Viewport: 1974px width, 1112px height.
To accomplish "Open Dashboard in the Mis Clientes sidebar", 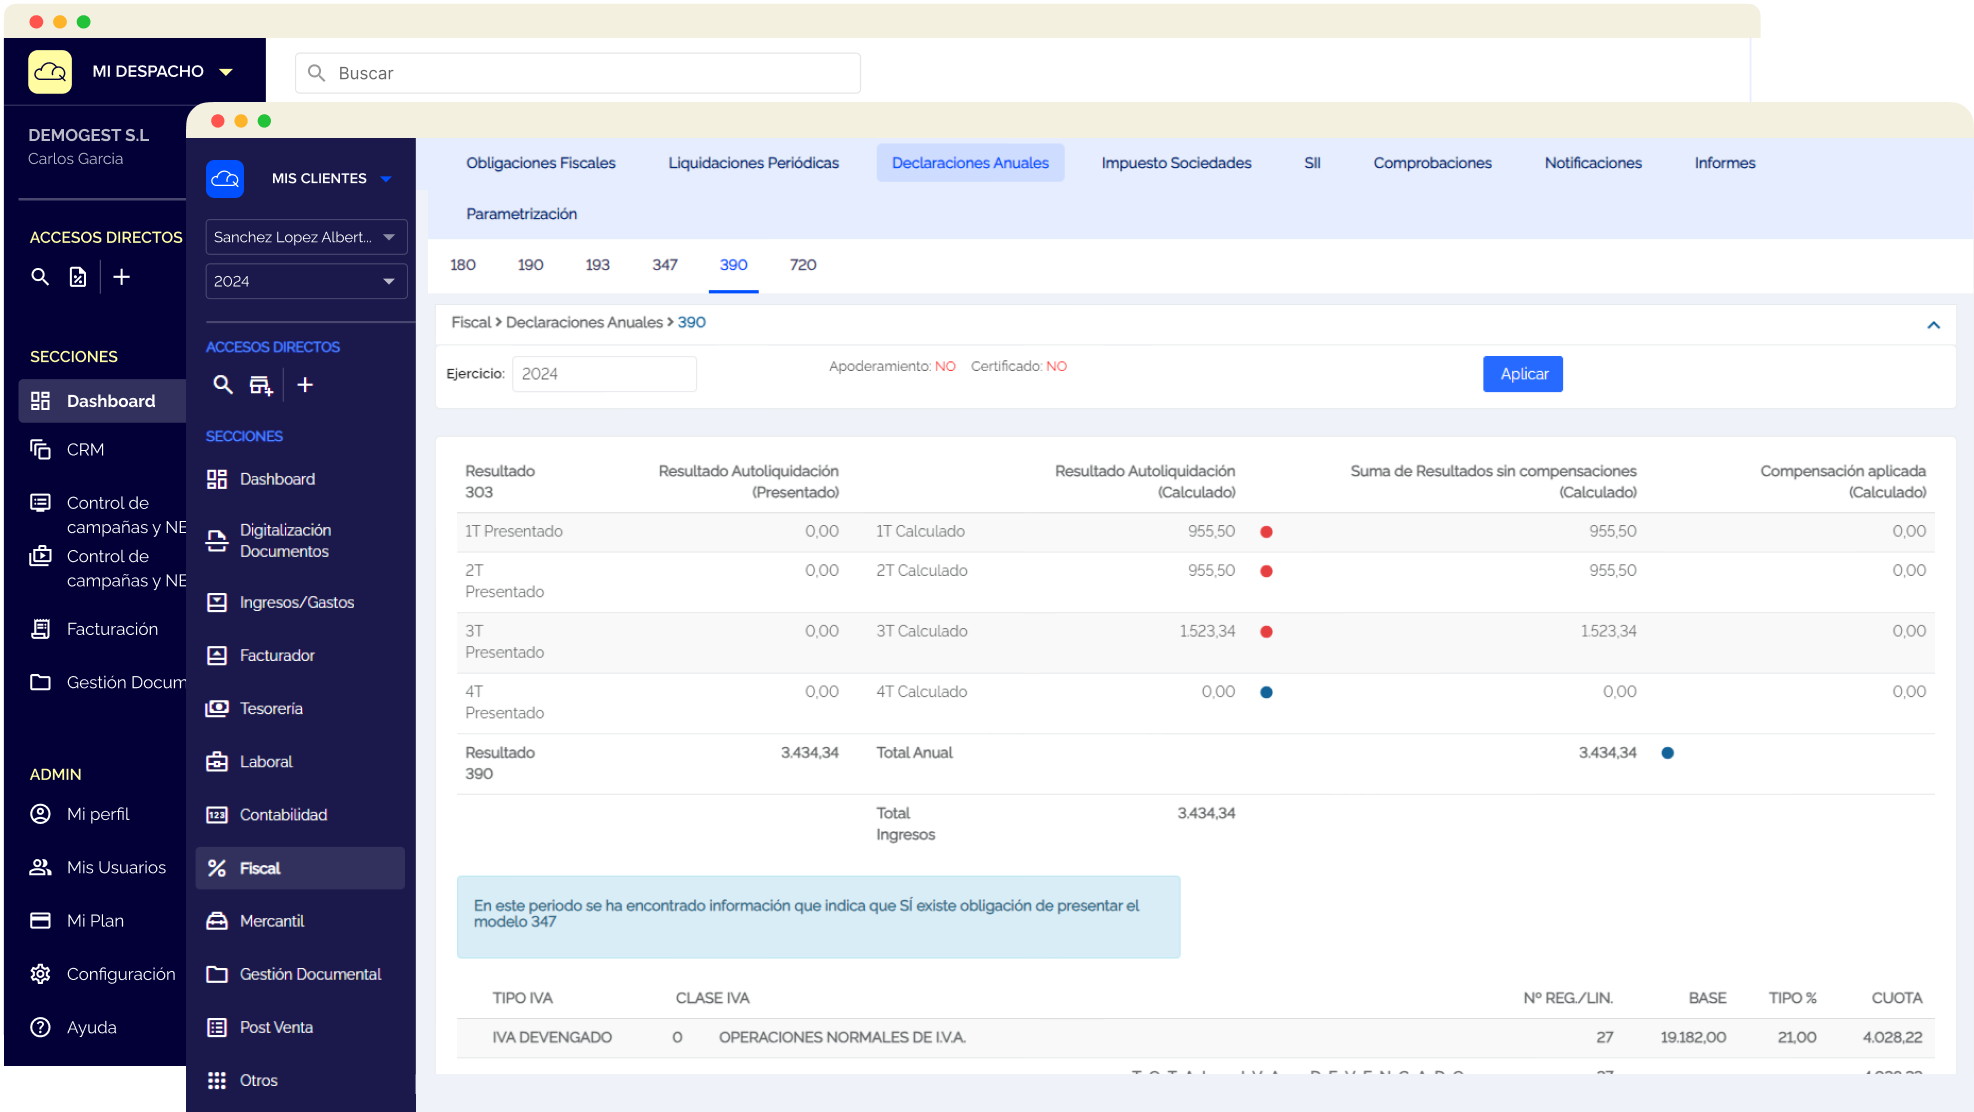I will click(x=300, y=479).
